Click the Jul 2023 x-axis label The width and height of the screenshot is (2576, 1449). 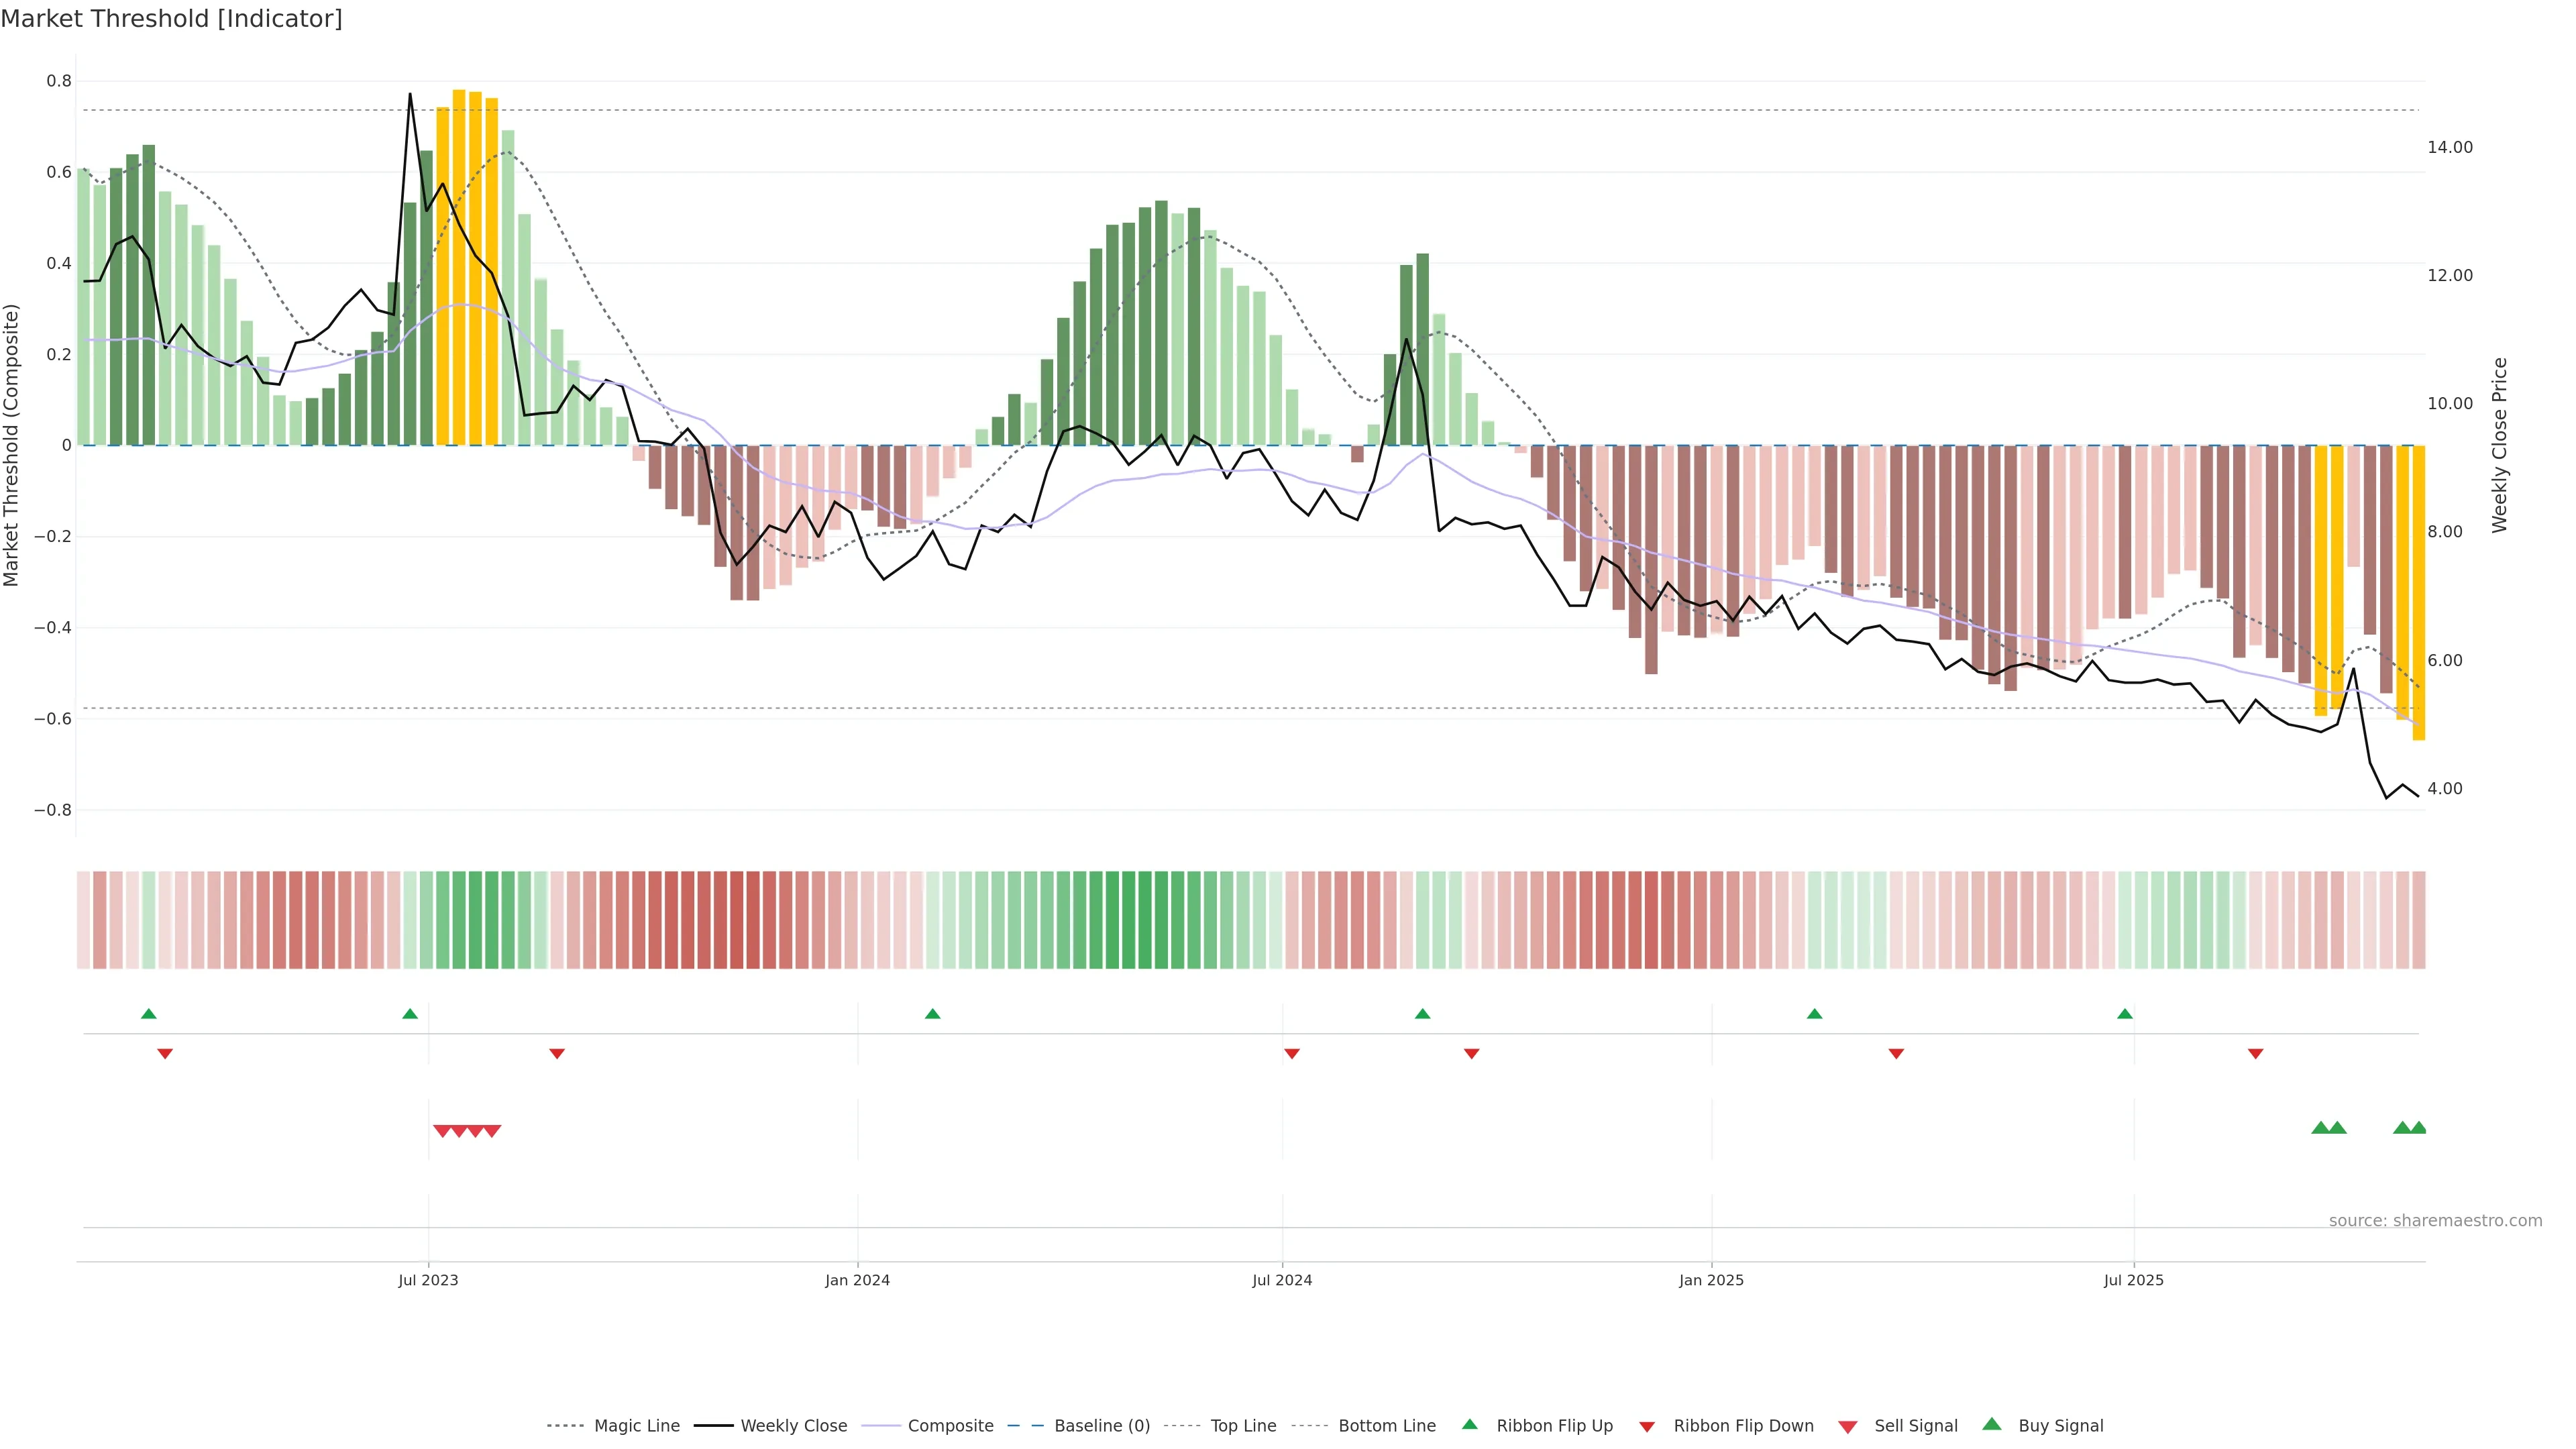point(428,1280)
